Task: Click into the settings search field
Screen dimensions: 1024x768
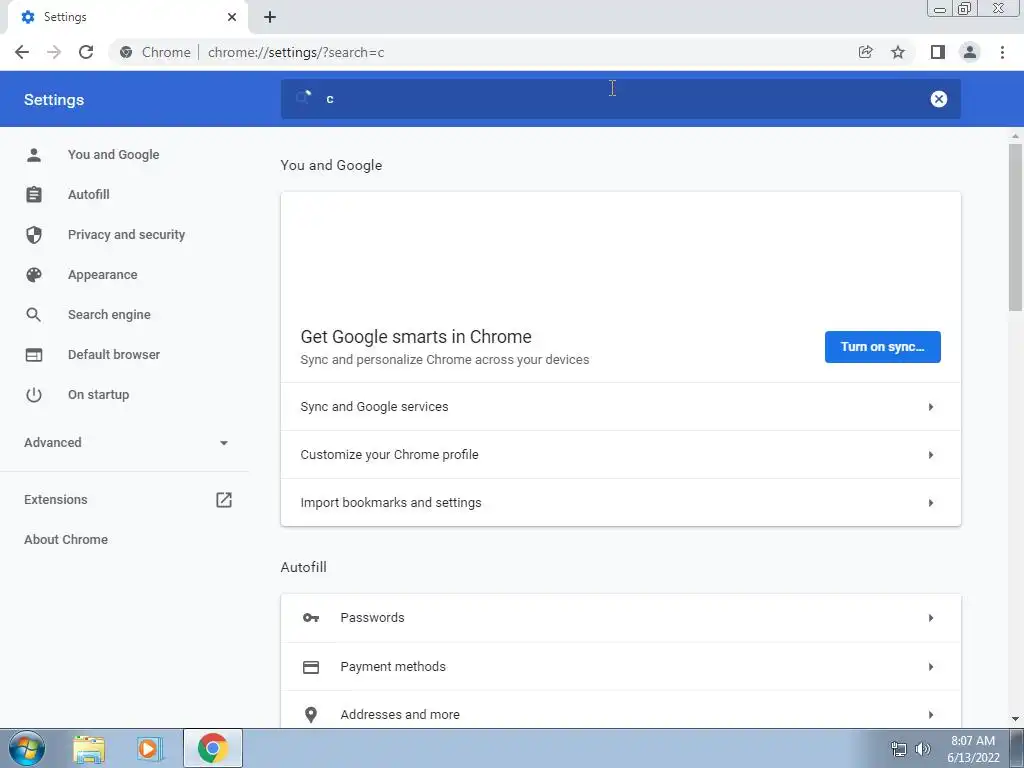Action: [x=620, y=99]
